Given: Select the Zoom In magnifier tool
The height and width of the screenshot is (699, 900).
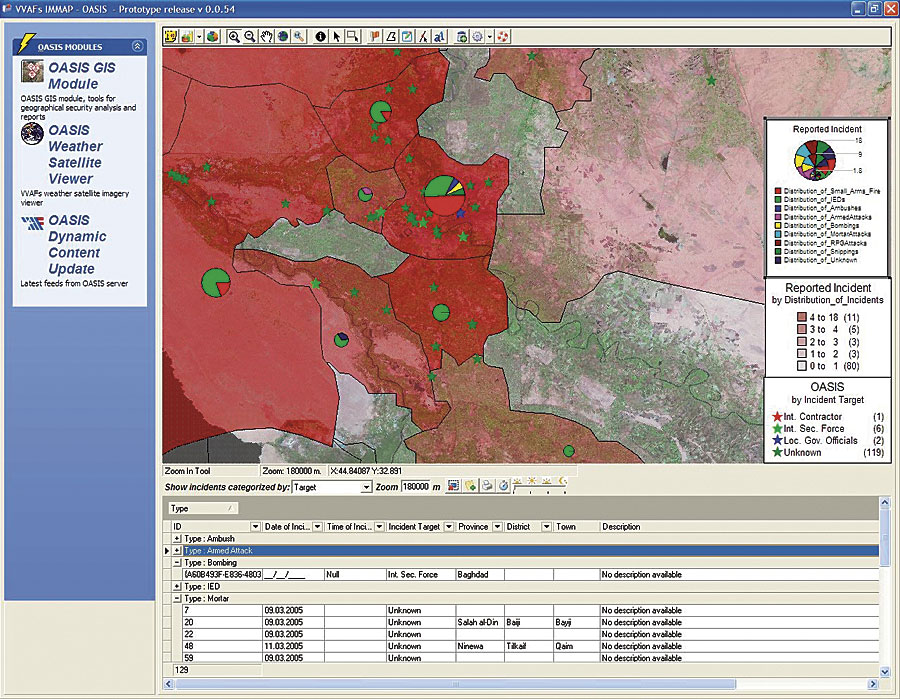Looking at the screenshot, I should 233,36.
